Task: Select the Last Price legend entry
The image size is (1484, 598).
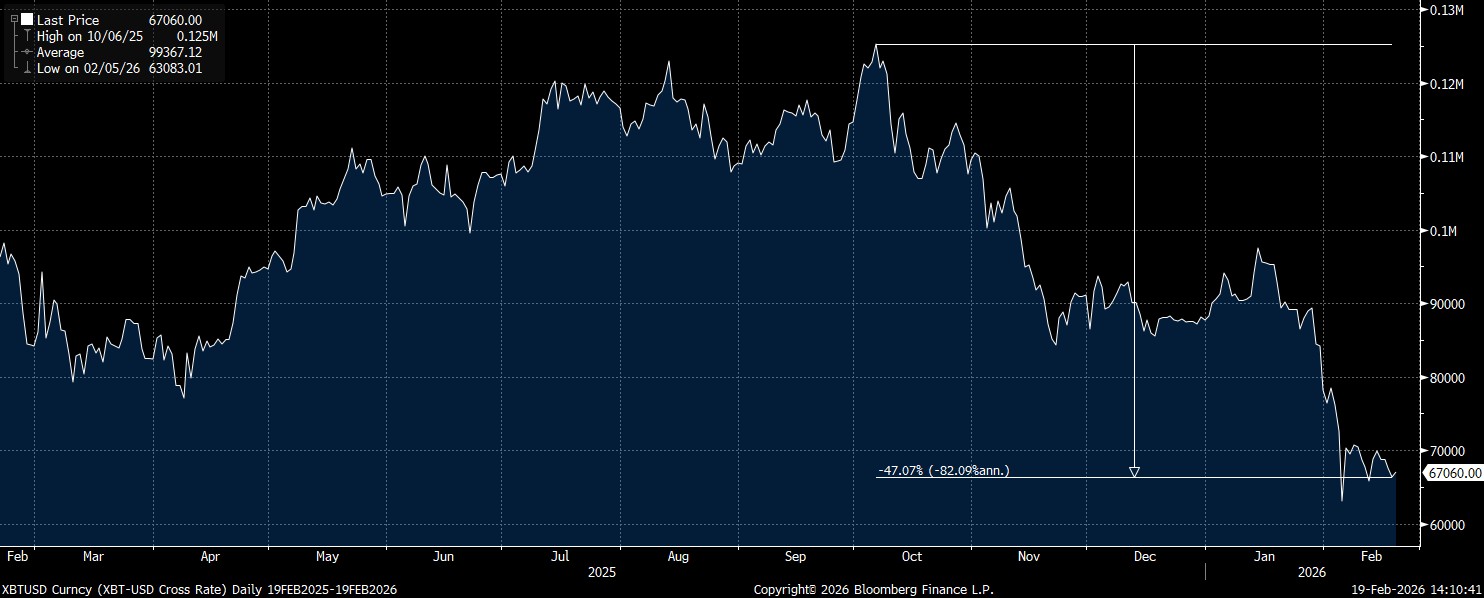Action: click(68, 20)
